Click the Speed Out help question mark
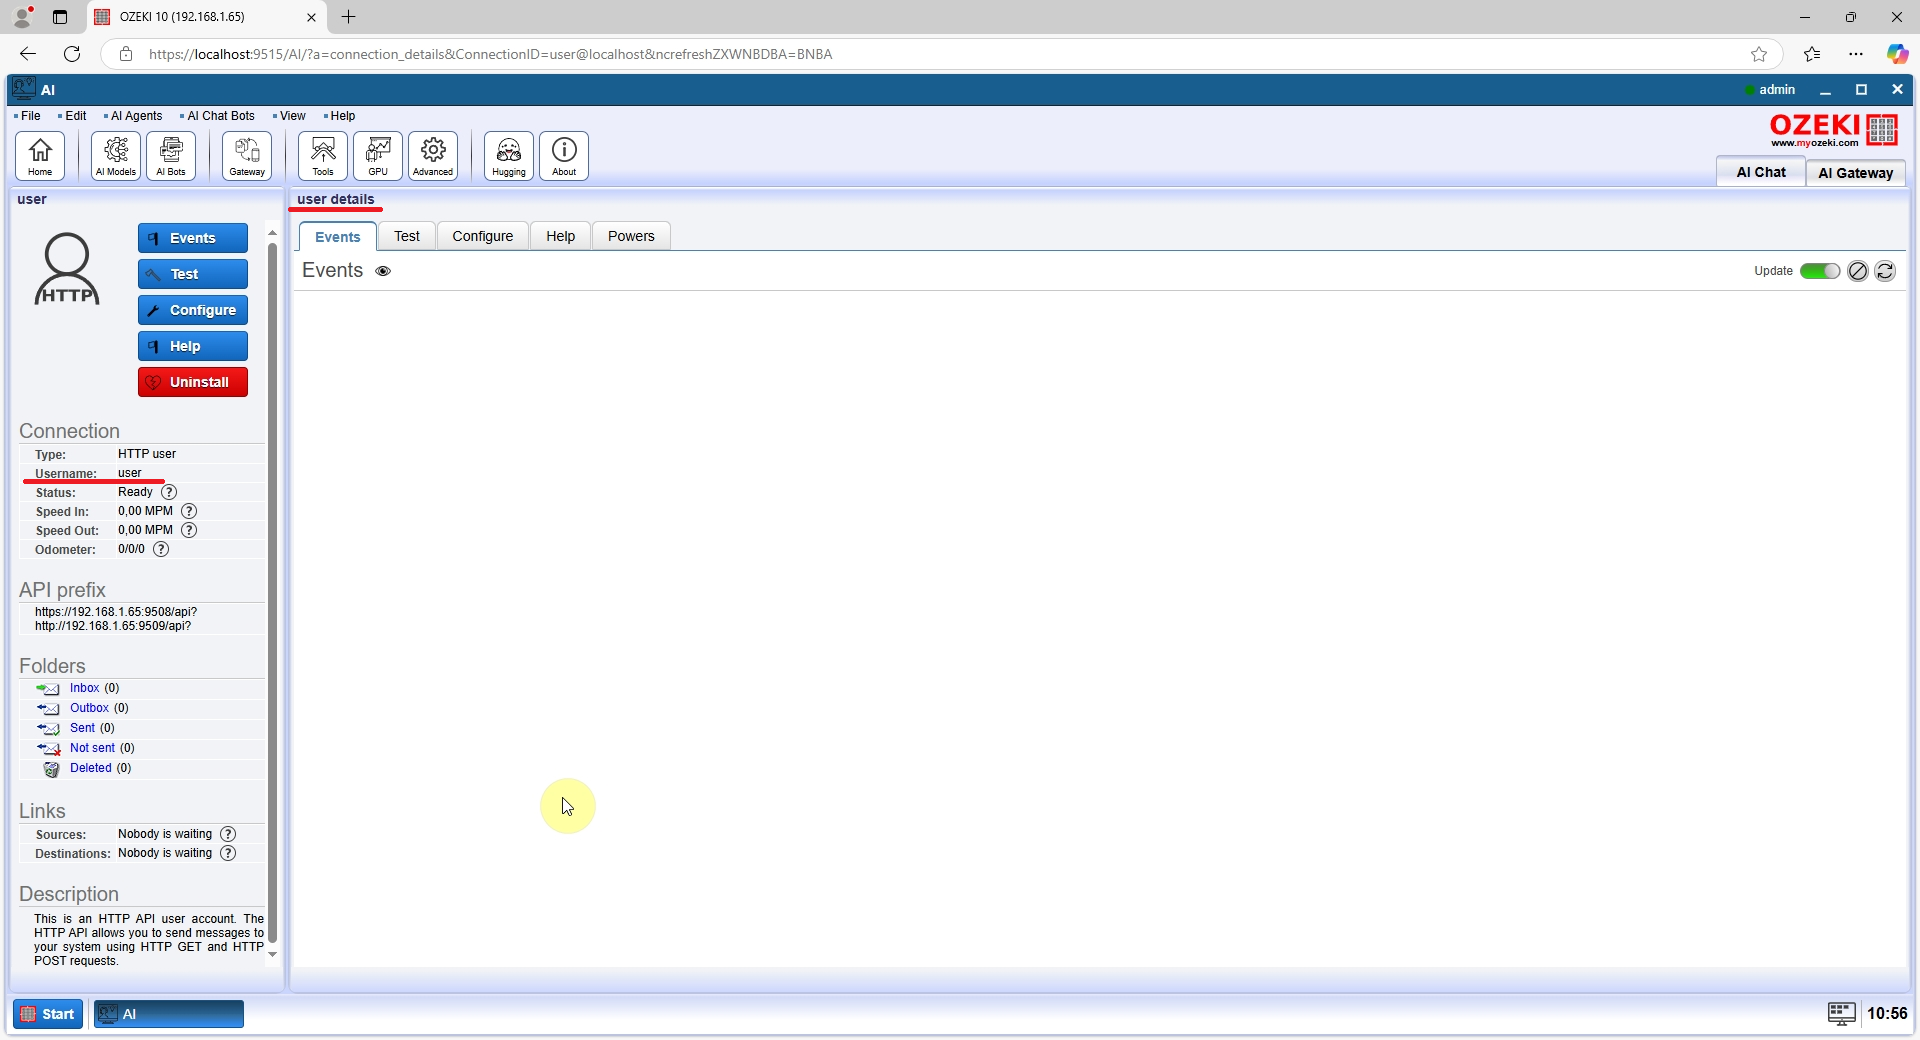Image resolution: width=1920 pixels, height=1040 pixels. tap(189, 530)
